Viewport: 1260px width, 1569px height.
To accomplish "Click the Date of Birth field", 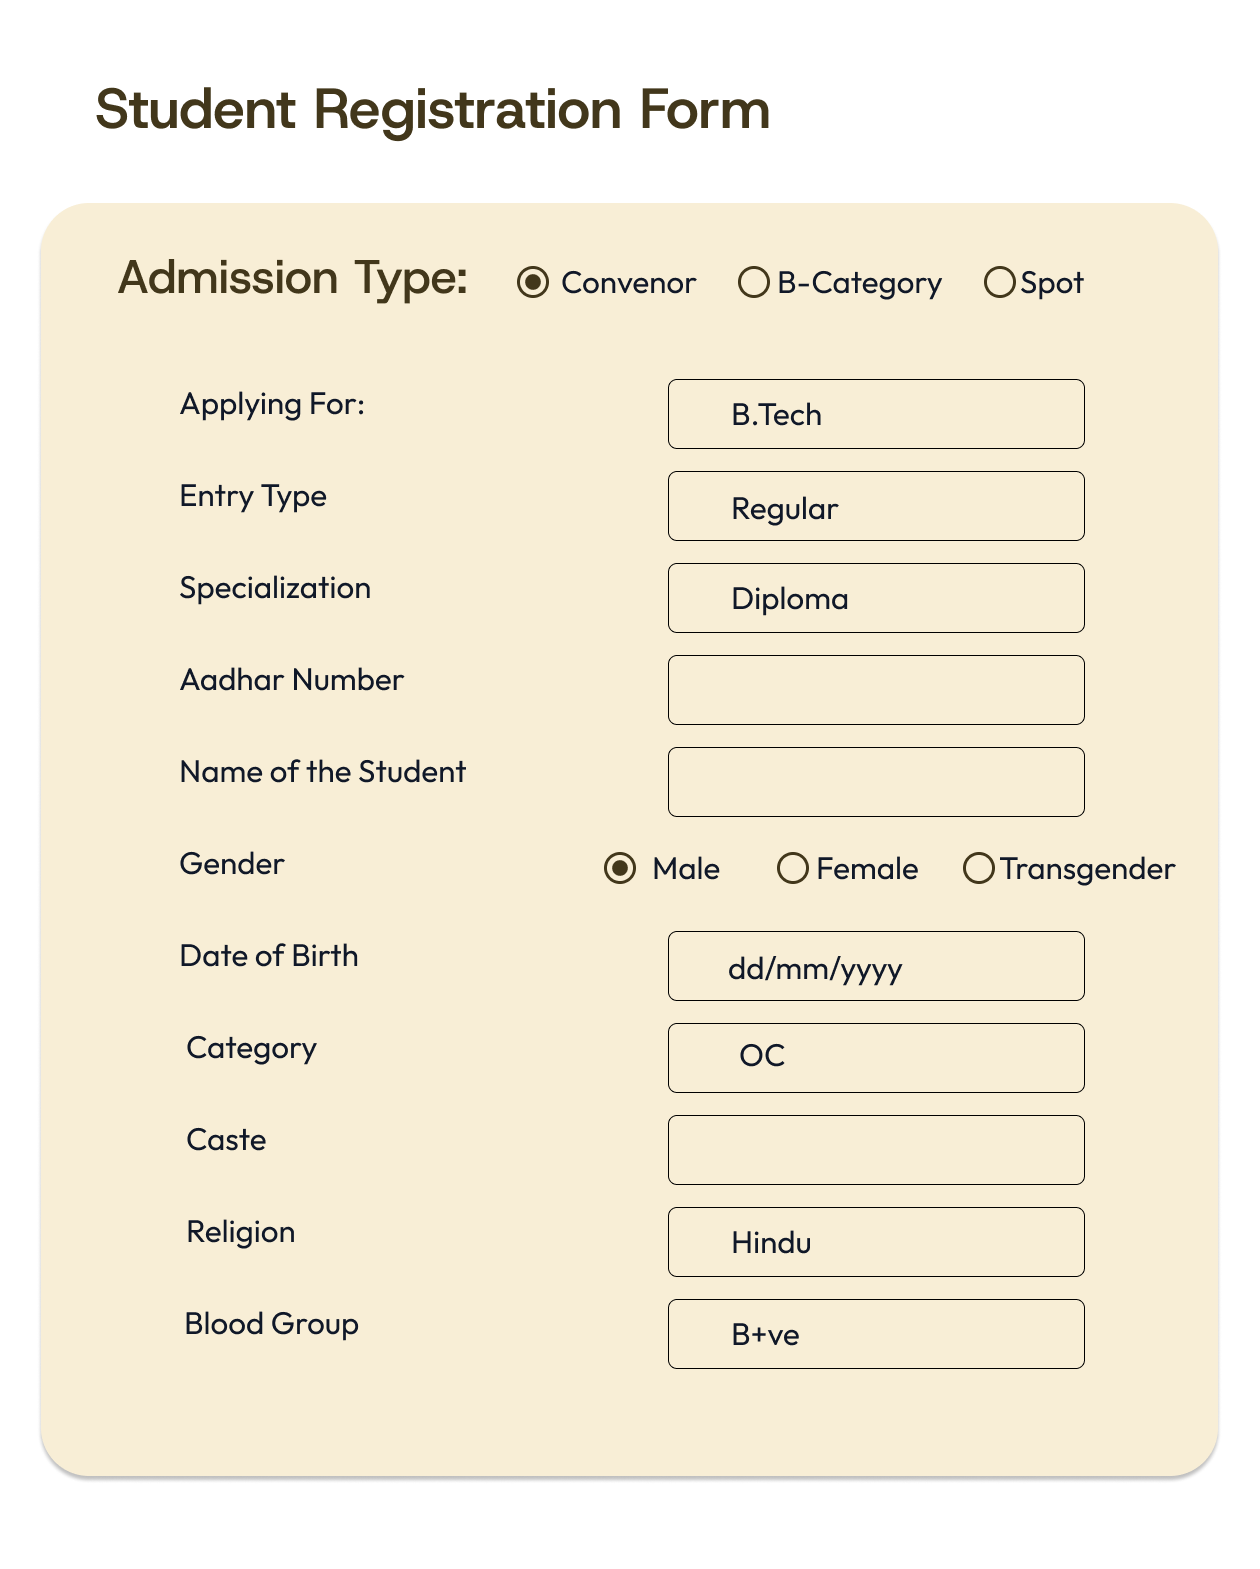I will click(876, 966).
